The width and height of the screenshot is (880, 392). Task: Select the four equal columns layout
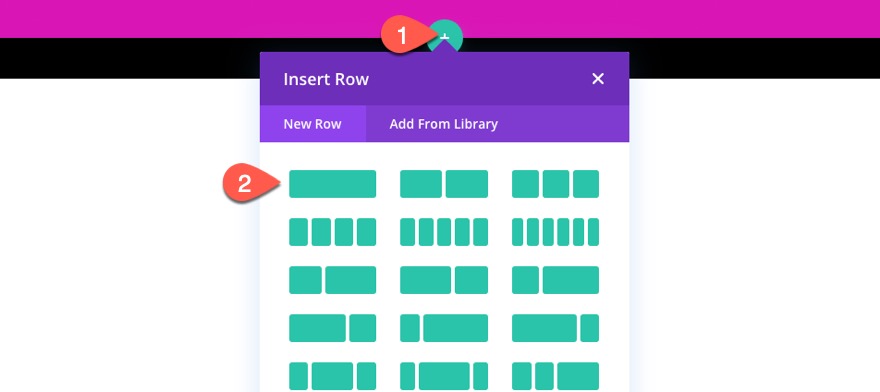click(332, 232)
